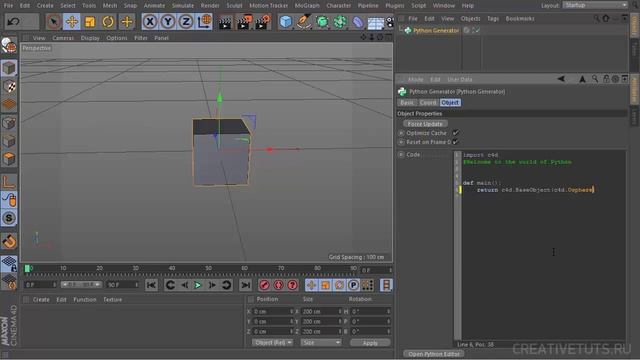The width and height of the screenshot is (640, 360).
Task: Select Make Editable icon in left toolbar
Action: coord(9,46)
